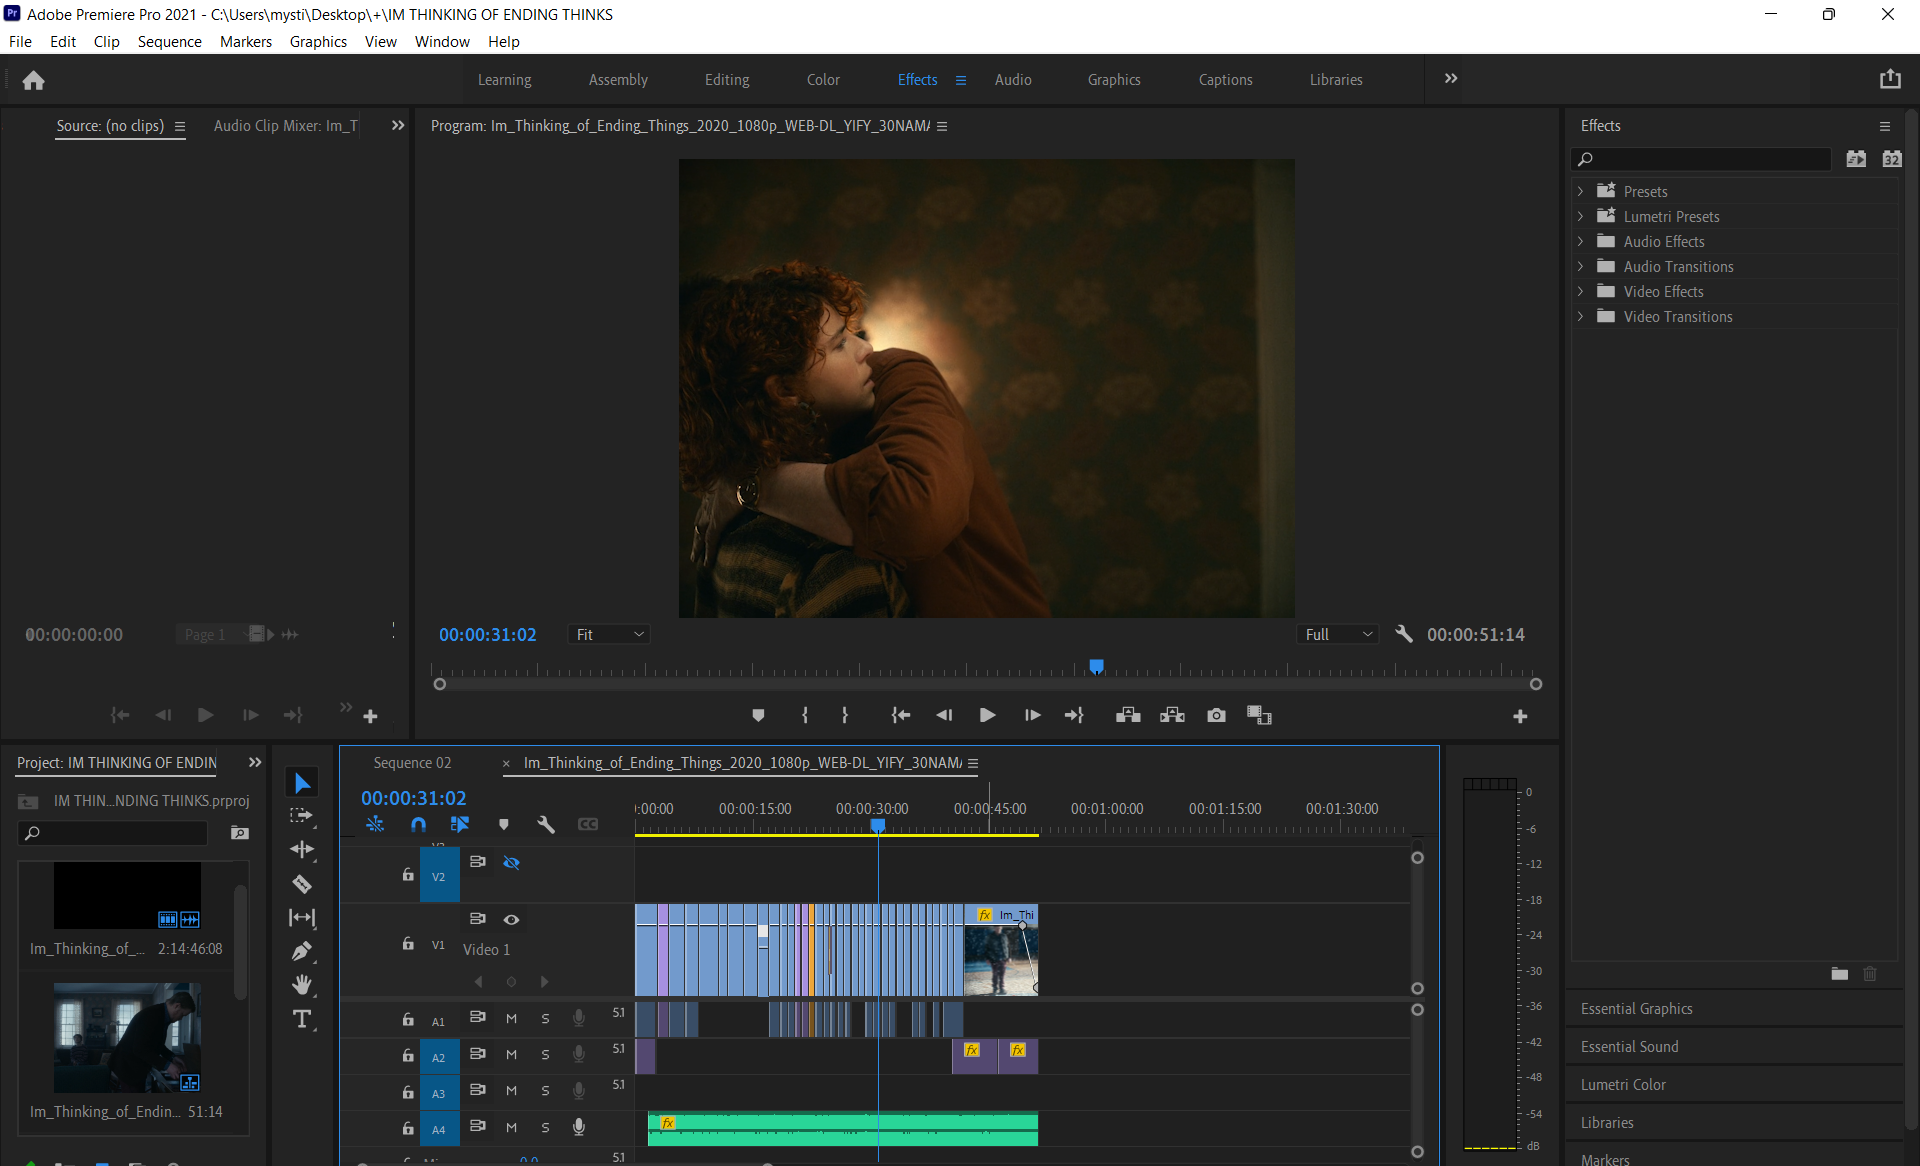
Task: Expand Video Transitions folder
Action: [x=1580, y=316]
